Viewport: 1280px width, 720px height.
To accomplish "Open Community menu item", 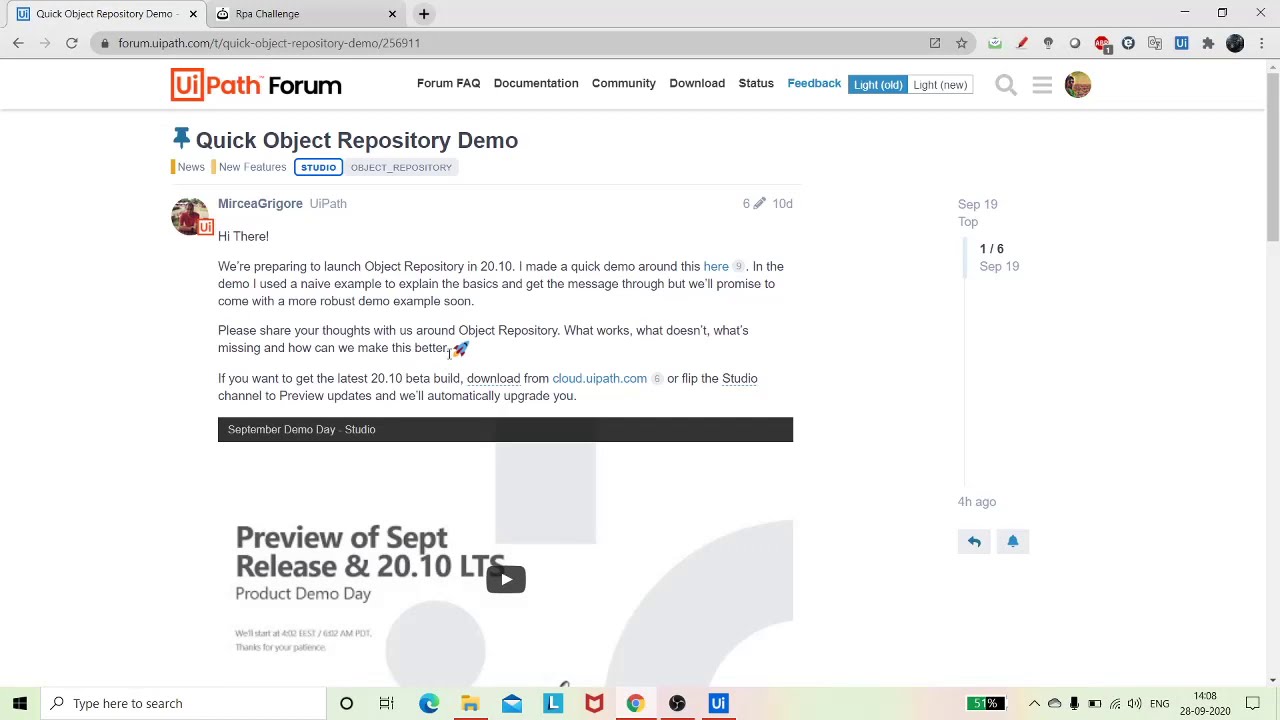I will (x=624, y=83).
